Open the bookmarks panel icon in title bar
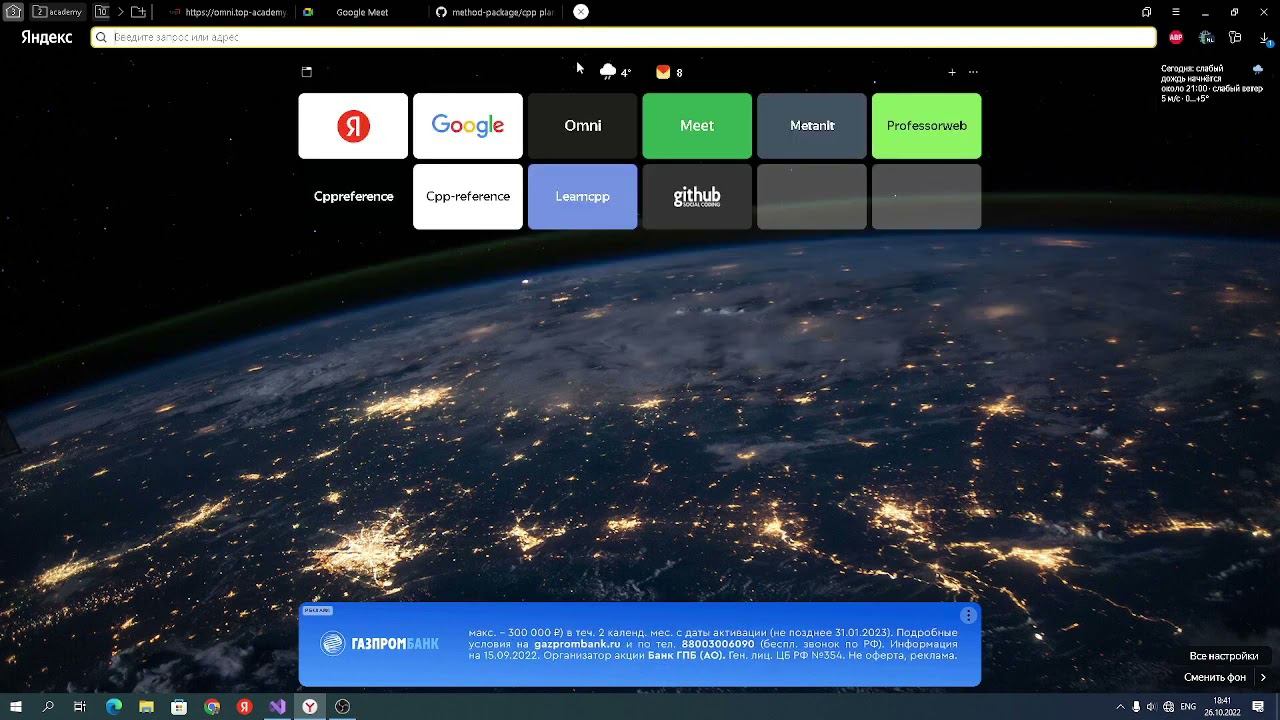Viewport: 1280px width, 720px height. [x=1146, y=12]
